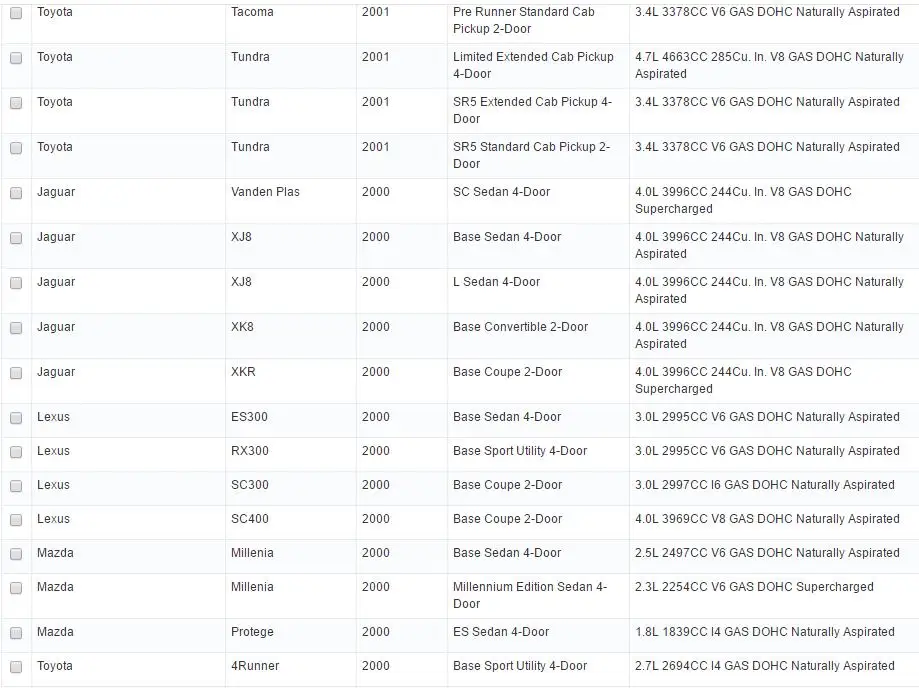
Task: Select checkbox for Tundra SR5 Extended Cab row
Action: [x=16, y=103]
